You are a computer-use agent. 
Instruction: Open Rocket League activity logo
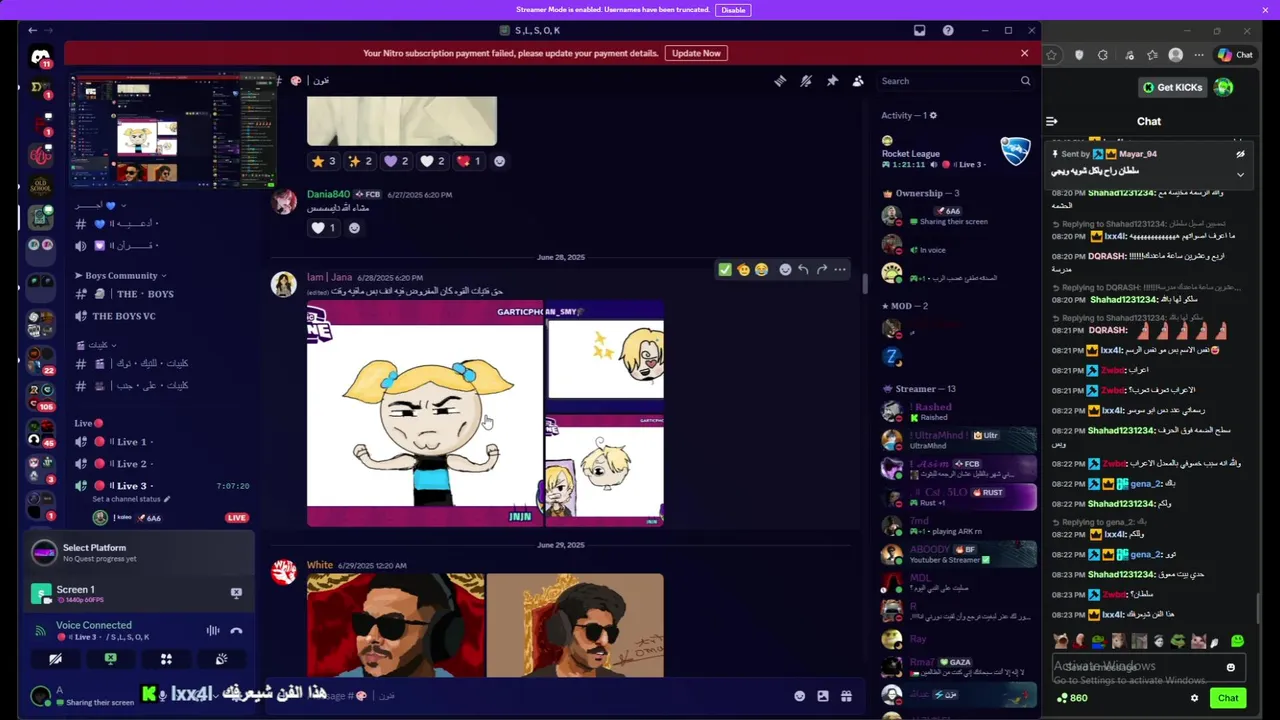pyautogui.click(x=1016, y=151)
